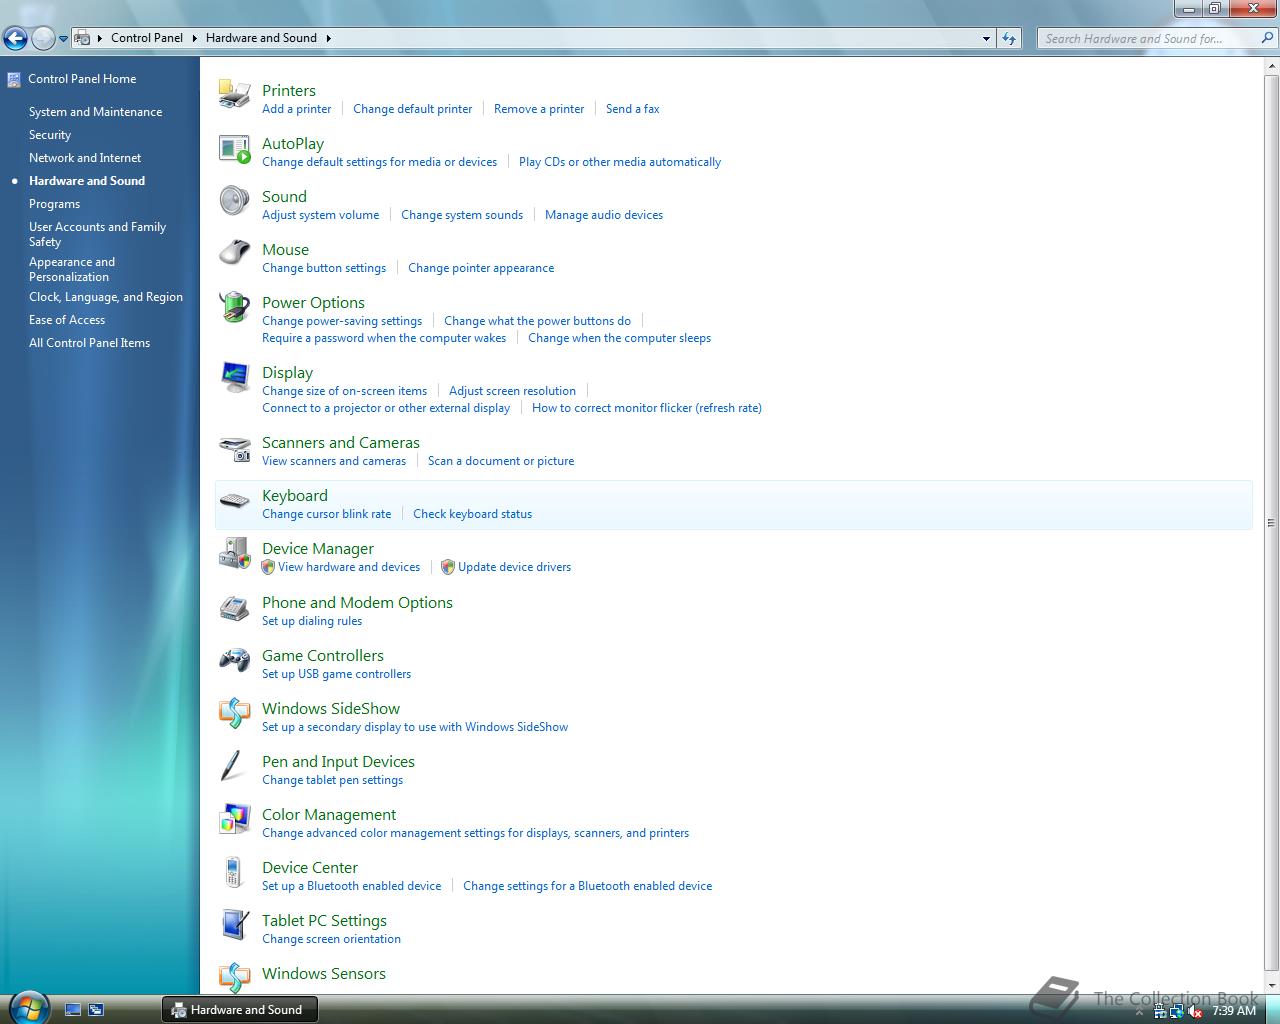Click Show Desktop quick launch icon
Viewport: 1280px width, 1024px height.
[73, 1010]
